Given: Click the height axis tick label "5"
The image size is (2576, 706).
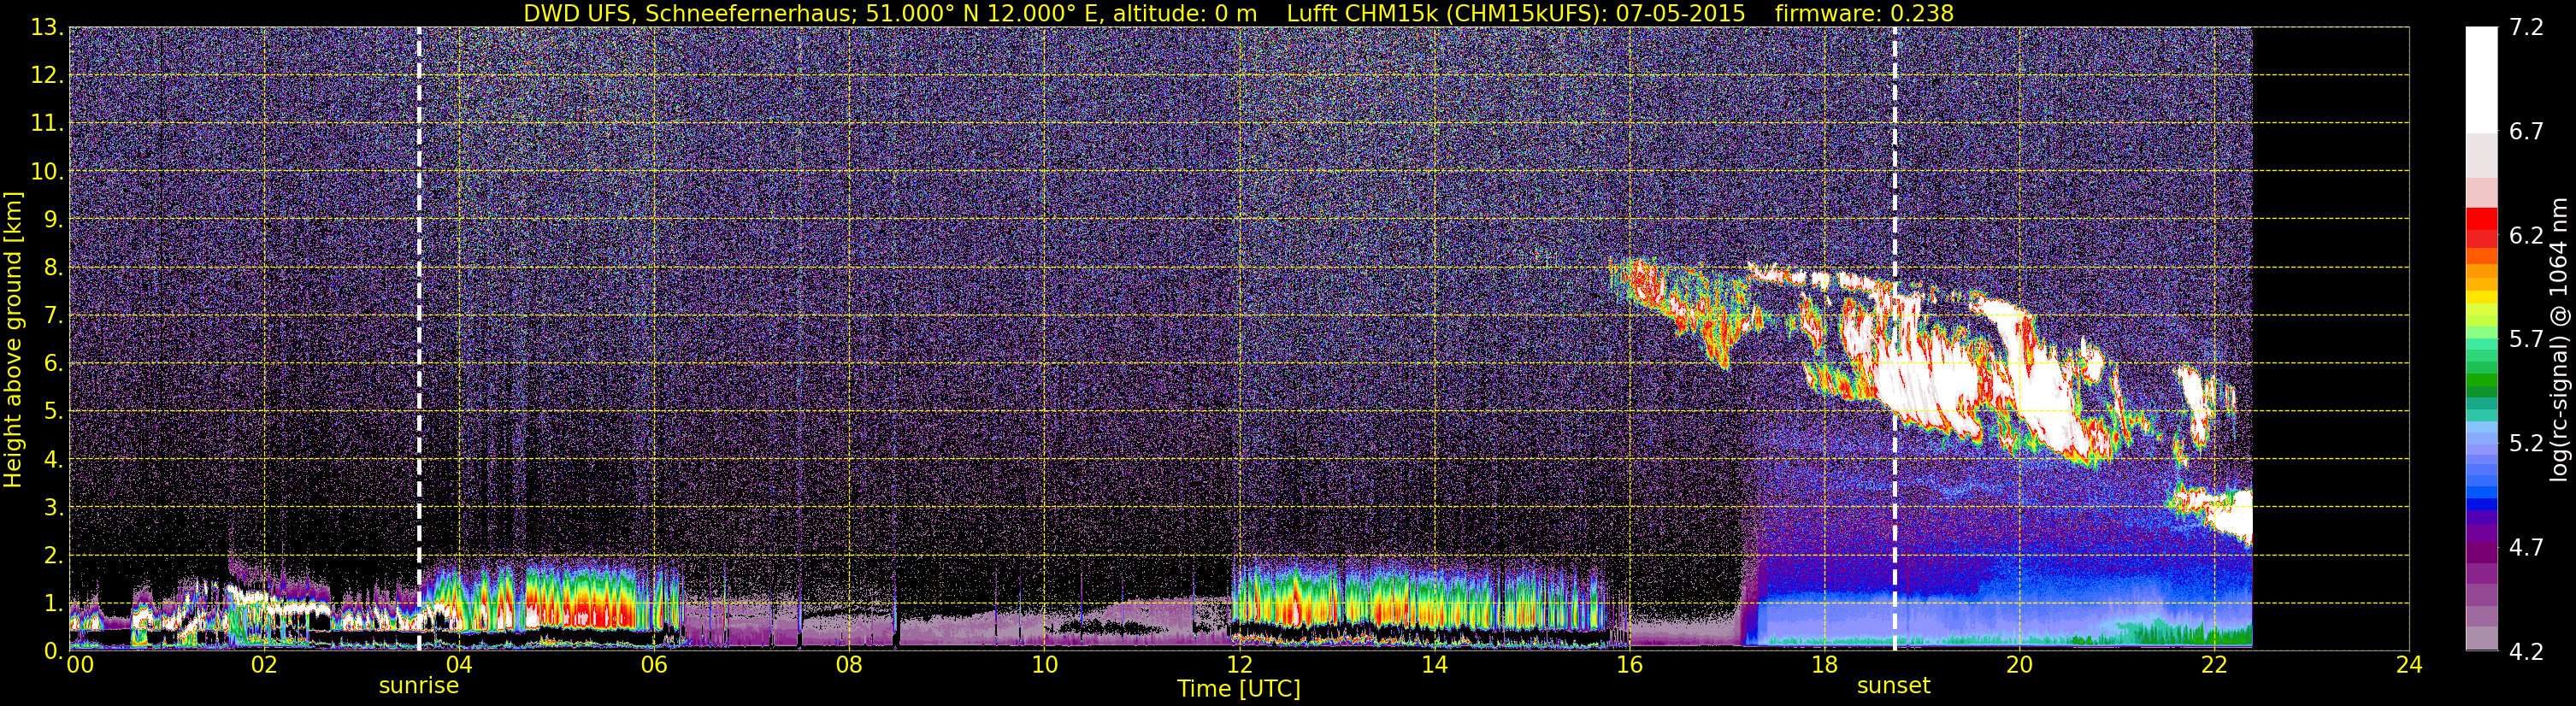Looking at the screenshot, I should [x=54, y=412].
